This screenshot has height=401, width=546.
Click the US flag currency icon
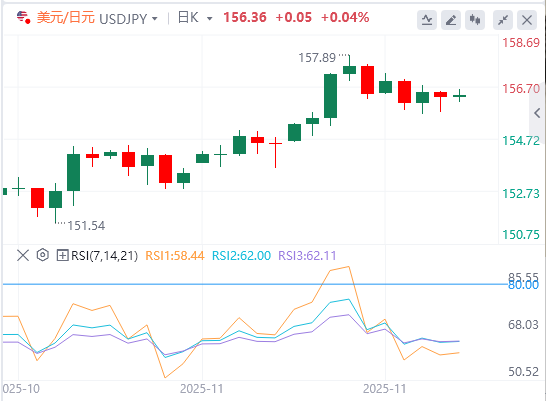pos(23,17)
